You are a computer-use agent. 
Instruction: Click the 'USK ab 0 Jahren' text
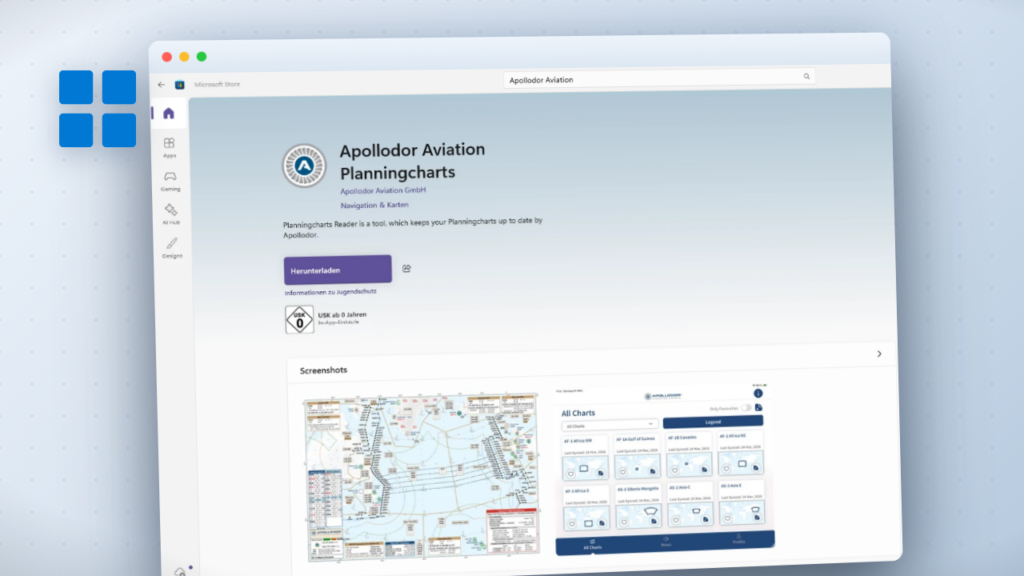342,315
